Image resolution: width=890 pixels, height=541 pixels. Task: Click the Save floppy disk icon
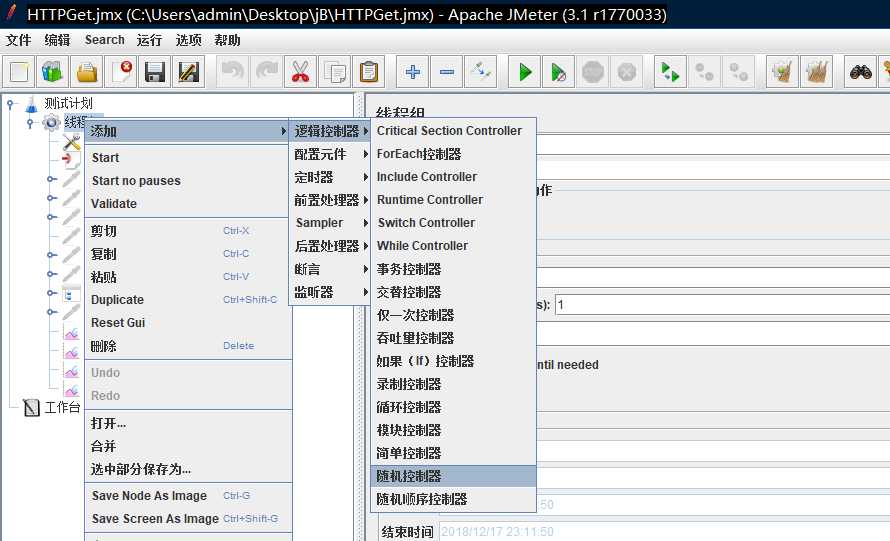pos(154,72)
